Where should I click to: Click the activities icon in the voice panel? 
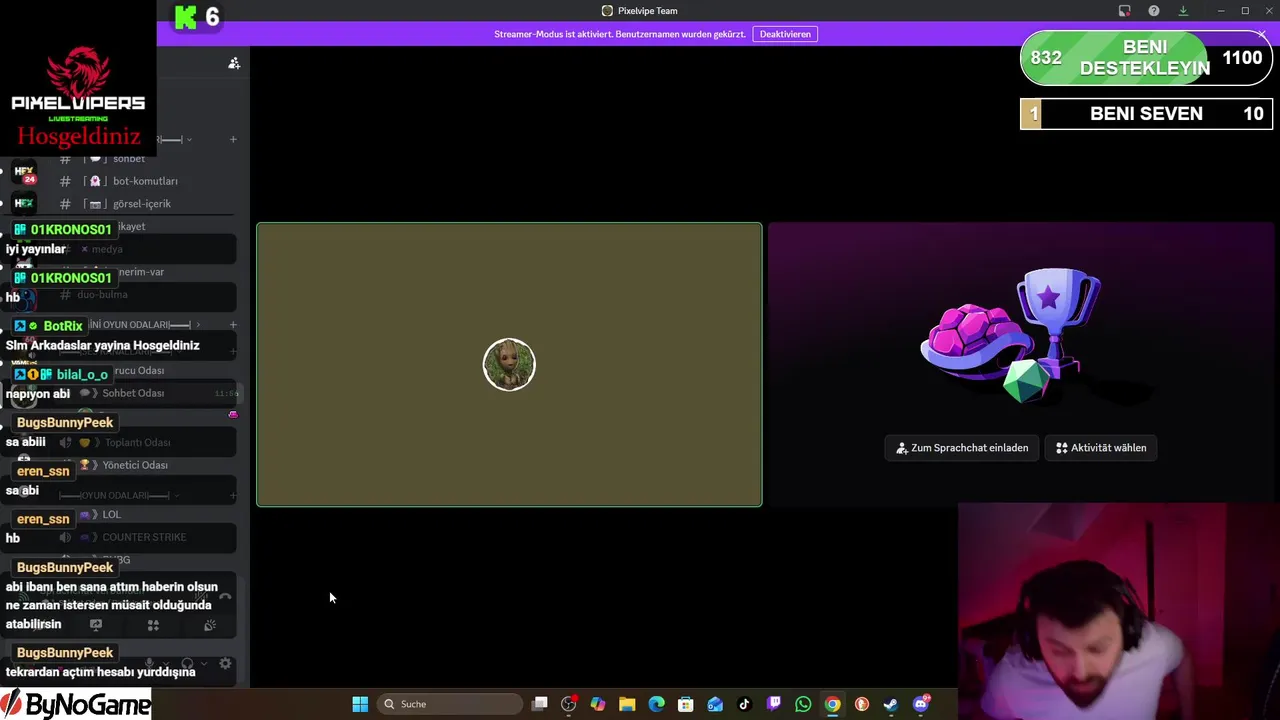coord(153,625)
